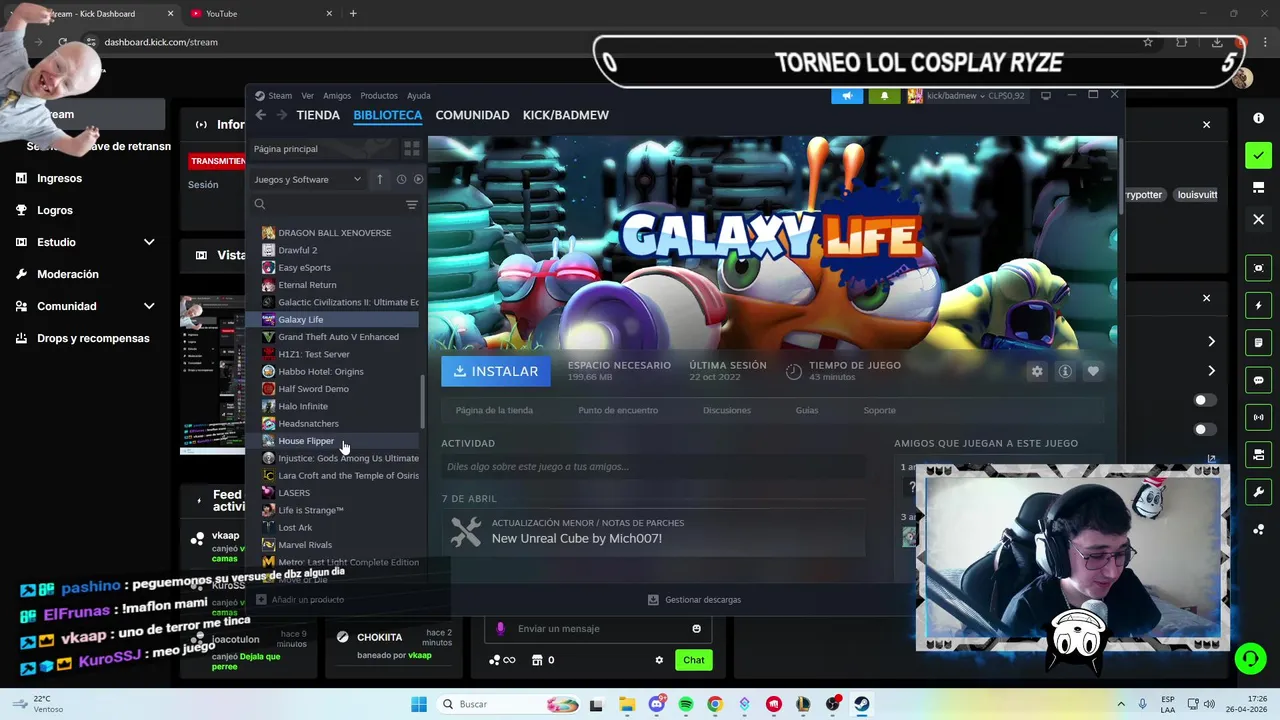Add Galaxy Life to favorites heart
The height and width of the screenshot is (720, 1280).
(1093, 371)
